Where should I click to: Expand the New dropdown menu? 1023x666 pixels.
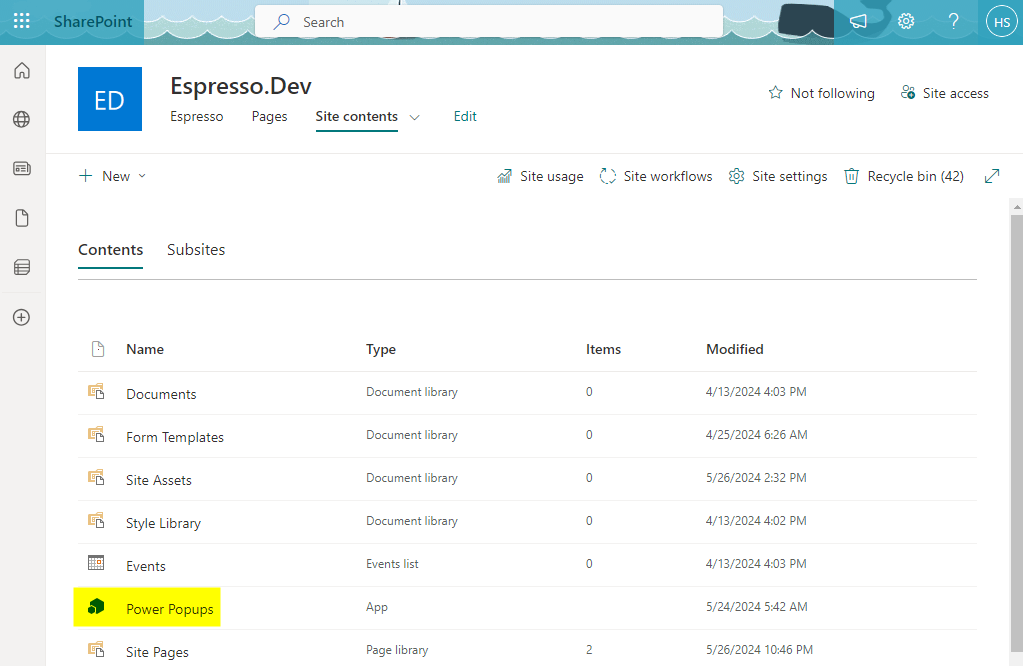point(112,176)
